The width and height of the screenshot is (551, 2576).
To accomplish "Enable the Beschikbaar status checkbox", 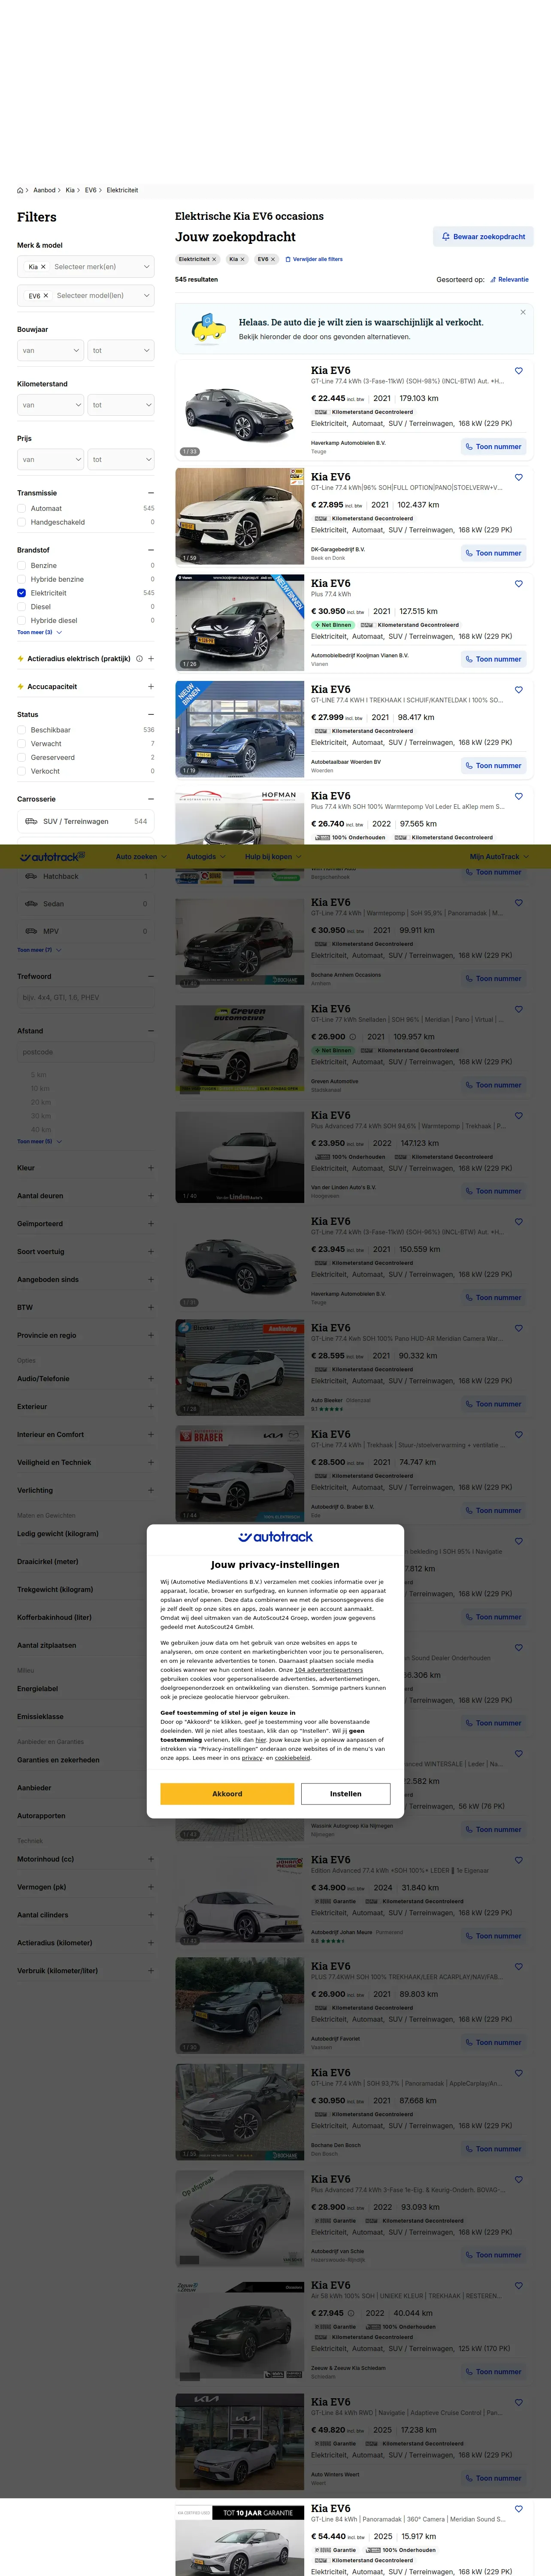I will click(22, 730).
